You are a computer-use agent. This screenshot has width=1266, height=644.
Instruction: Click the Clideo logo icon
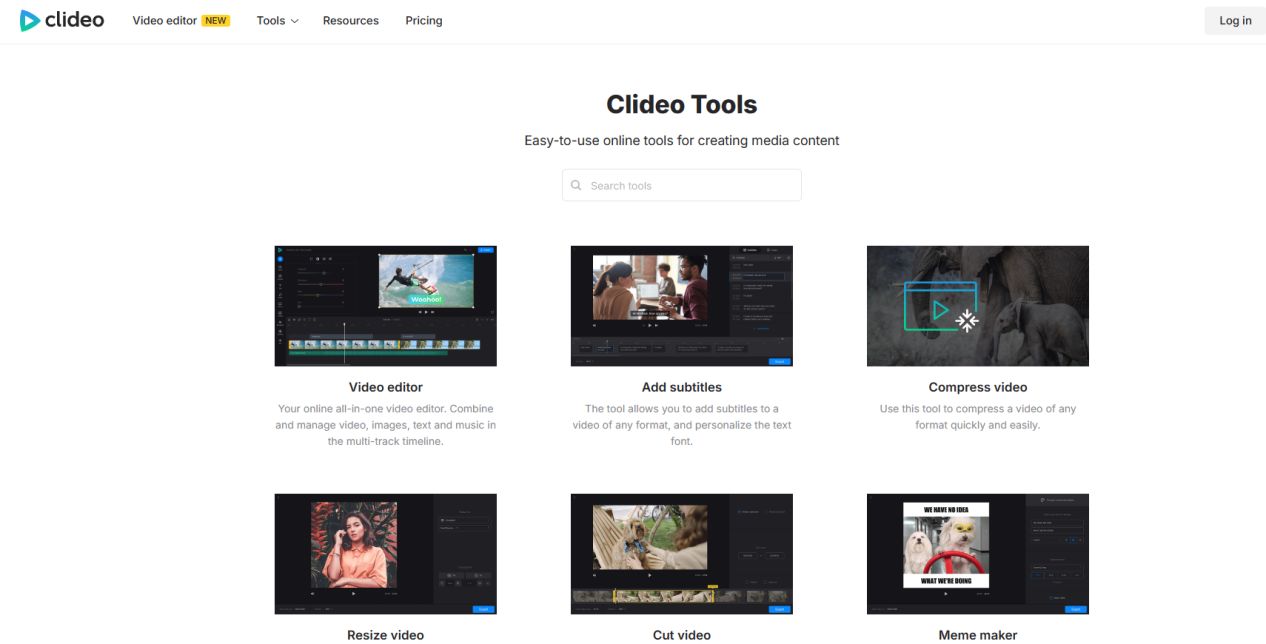click(30, 20)
